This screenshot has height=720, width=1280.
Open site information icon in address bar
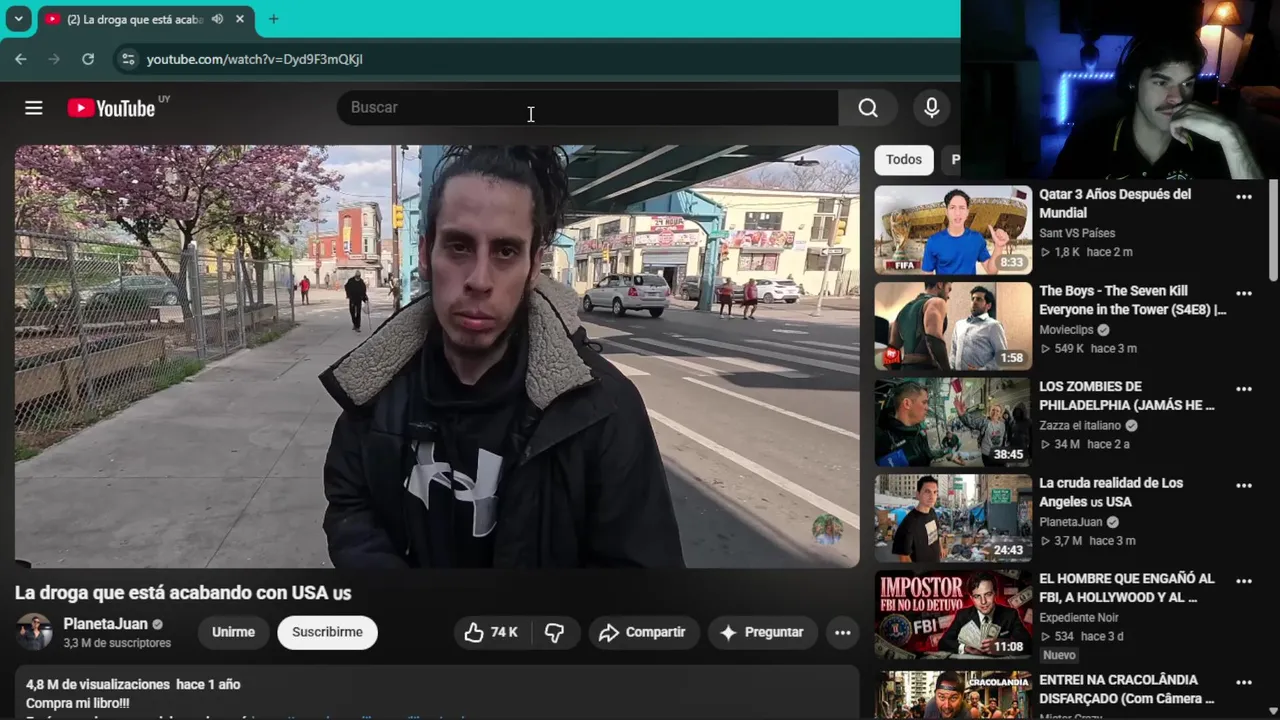(x=127, y=59)
